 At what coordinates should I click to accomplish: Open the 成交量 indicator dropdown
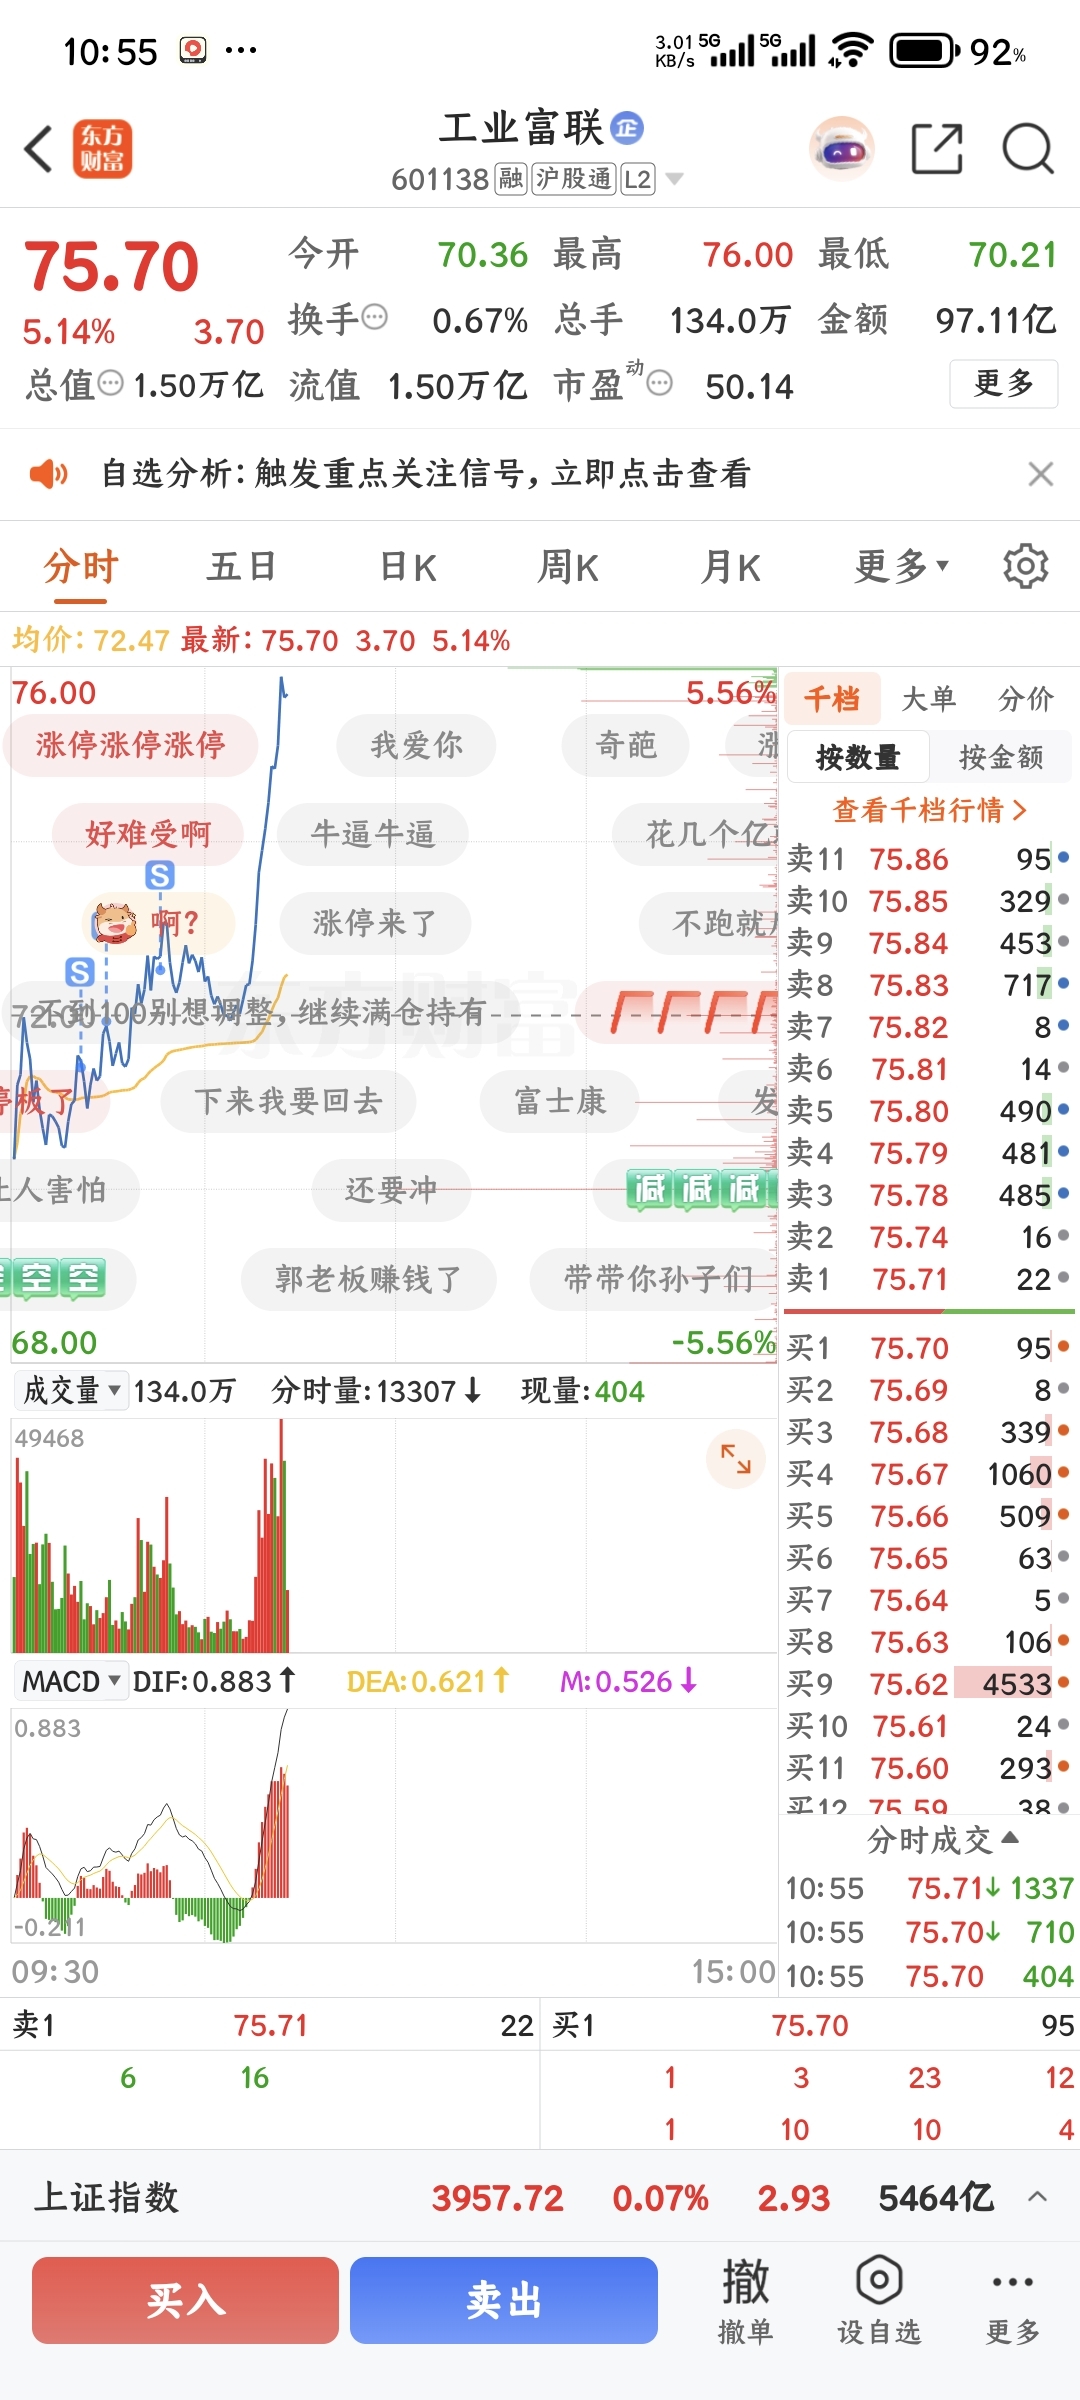(71, 1390)
